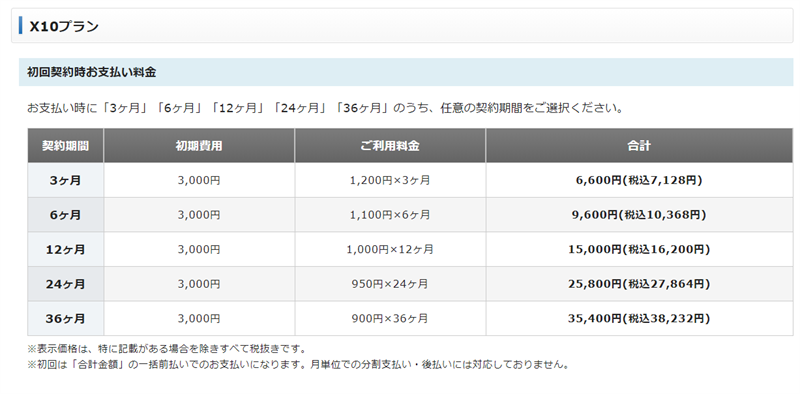Click the 契約期間 column header
The width and height of the screenshot is (800, 394).
tap(65, 146)
